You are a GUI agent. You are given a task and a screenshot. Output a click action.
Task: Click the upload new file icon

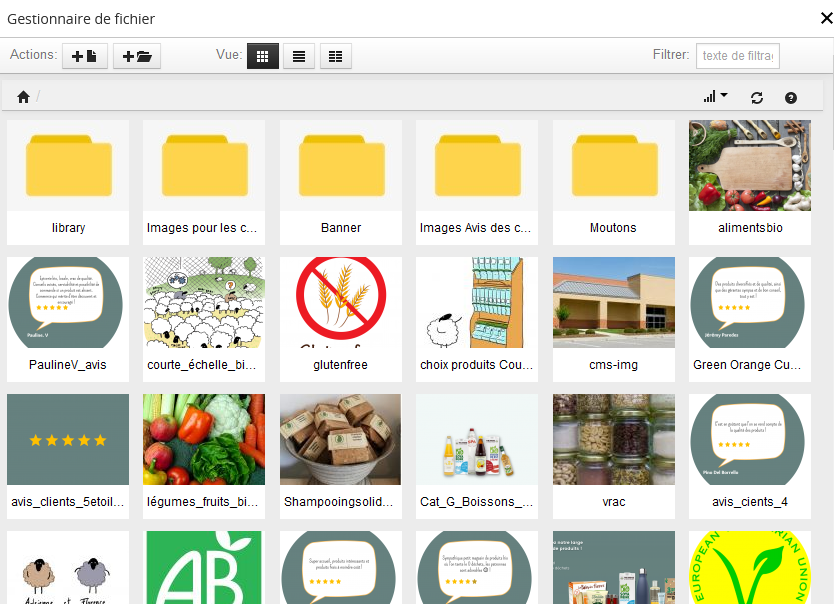click(85, 56)
